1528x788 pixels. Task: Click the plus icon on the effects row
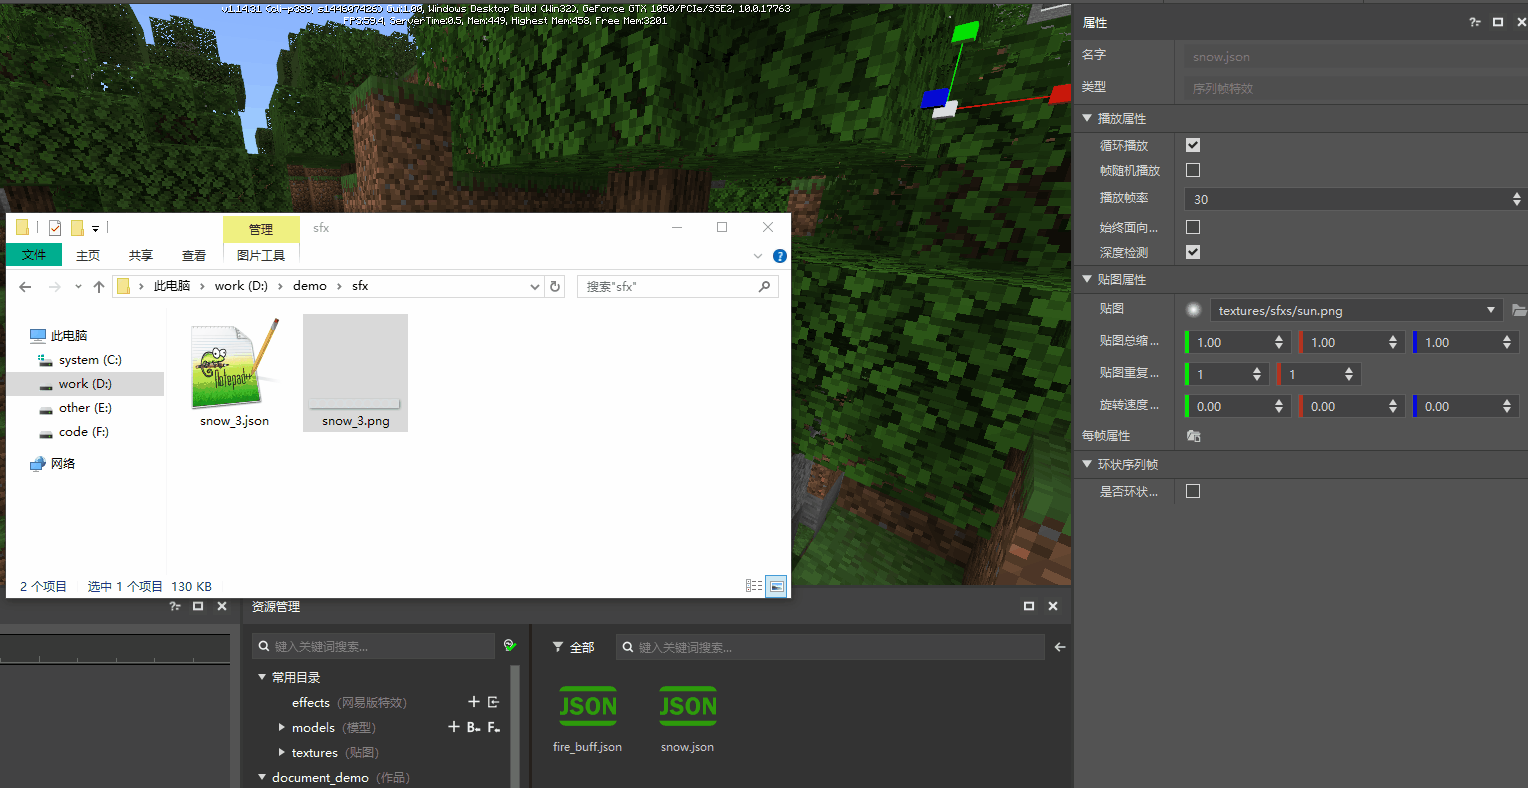pos(474,702)
